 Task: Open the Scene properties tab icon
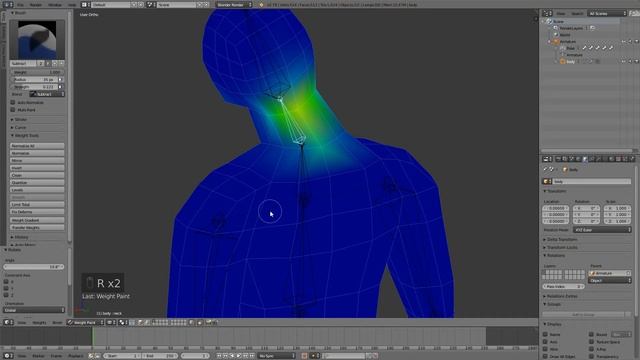pyautogui.click(x=571, y=159)
